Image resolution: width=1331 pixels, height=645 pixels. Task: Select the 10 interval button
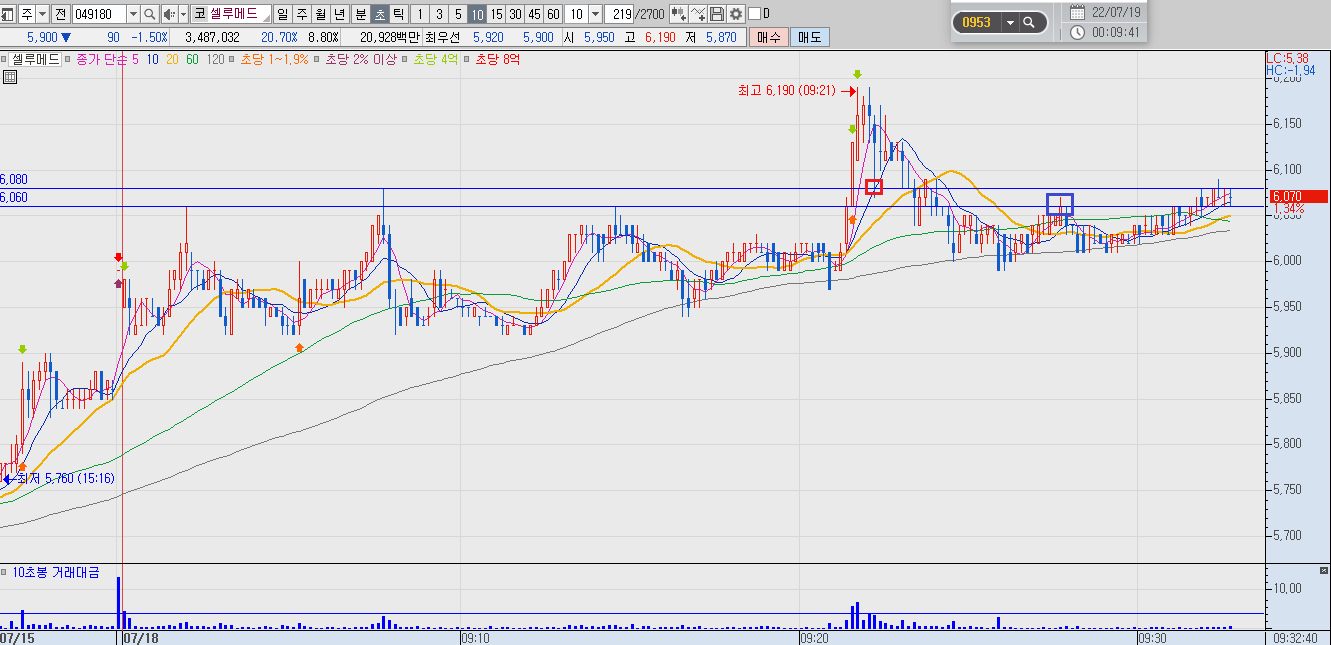pos(477,14)
